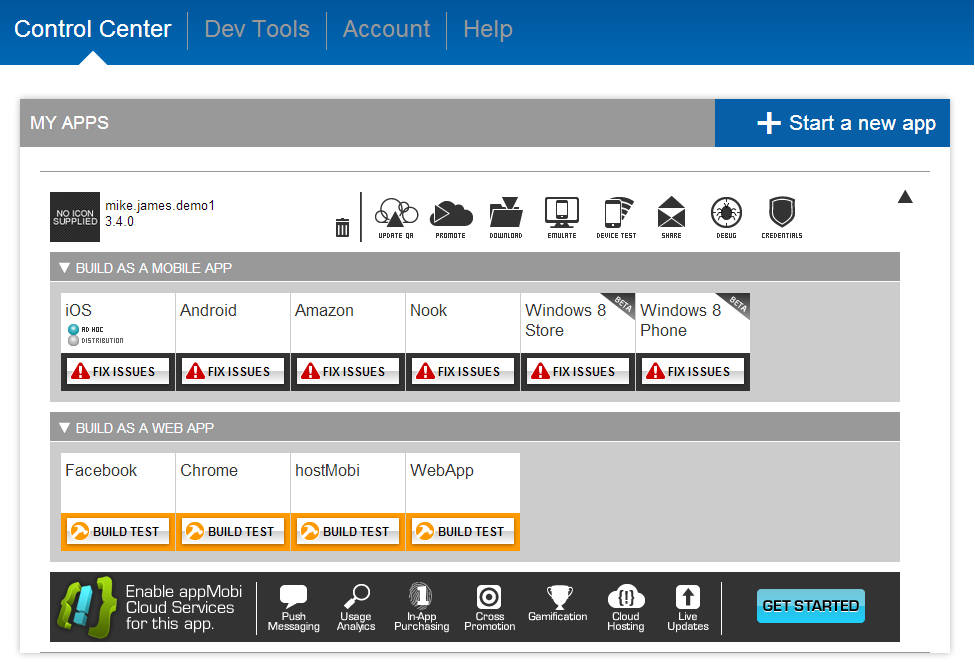This screenshot has width=975, height=663.
Task: Click the Update QR icon
Action: point(396,218)
